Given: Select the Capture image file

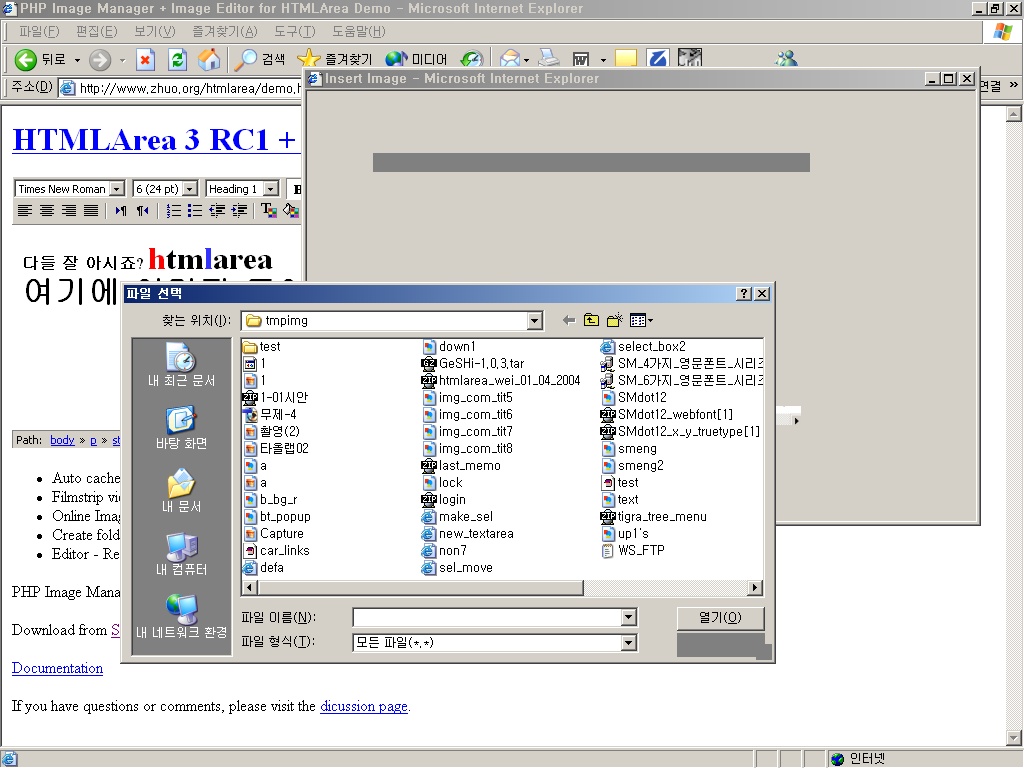Looking at the screenshot, I should (273, 533).
